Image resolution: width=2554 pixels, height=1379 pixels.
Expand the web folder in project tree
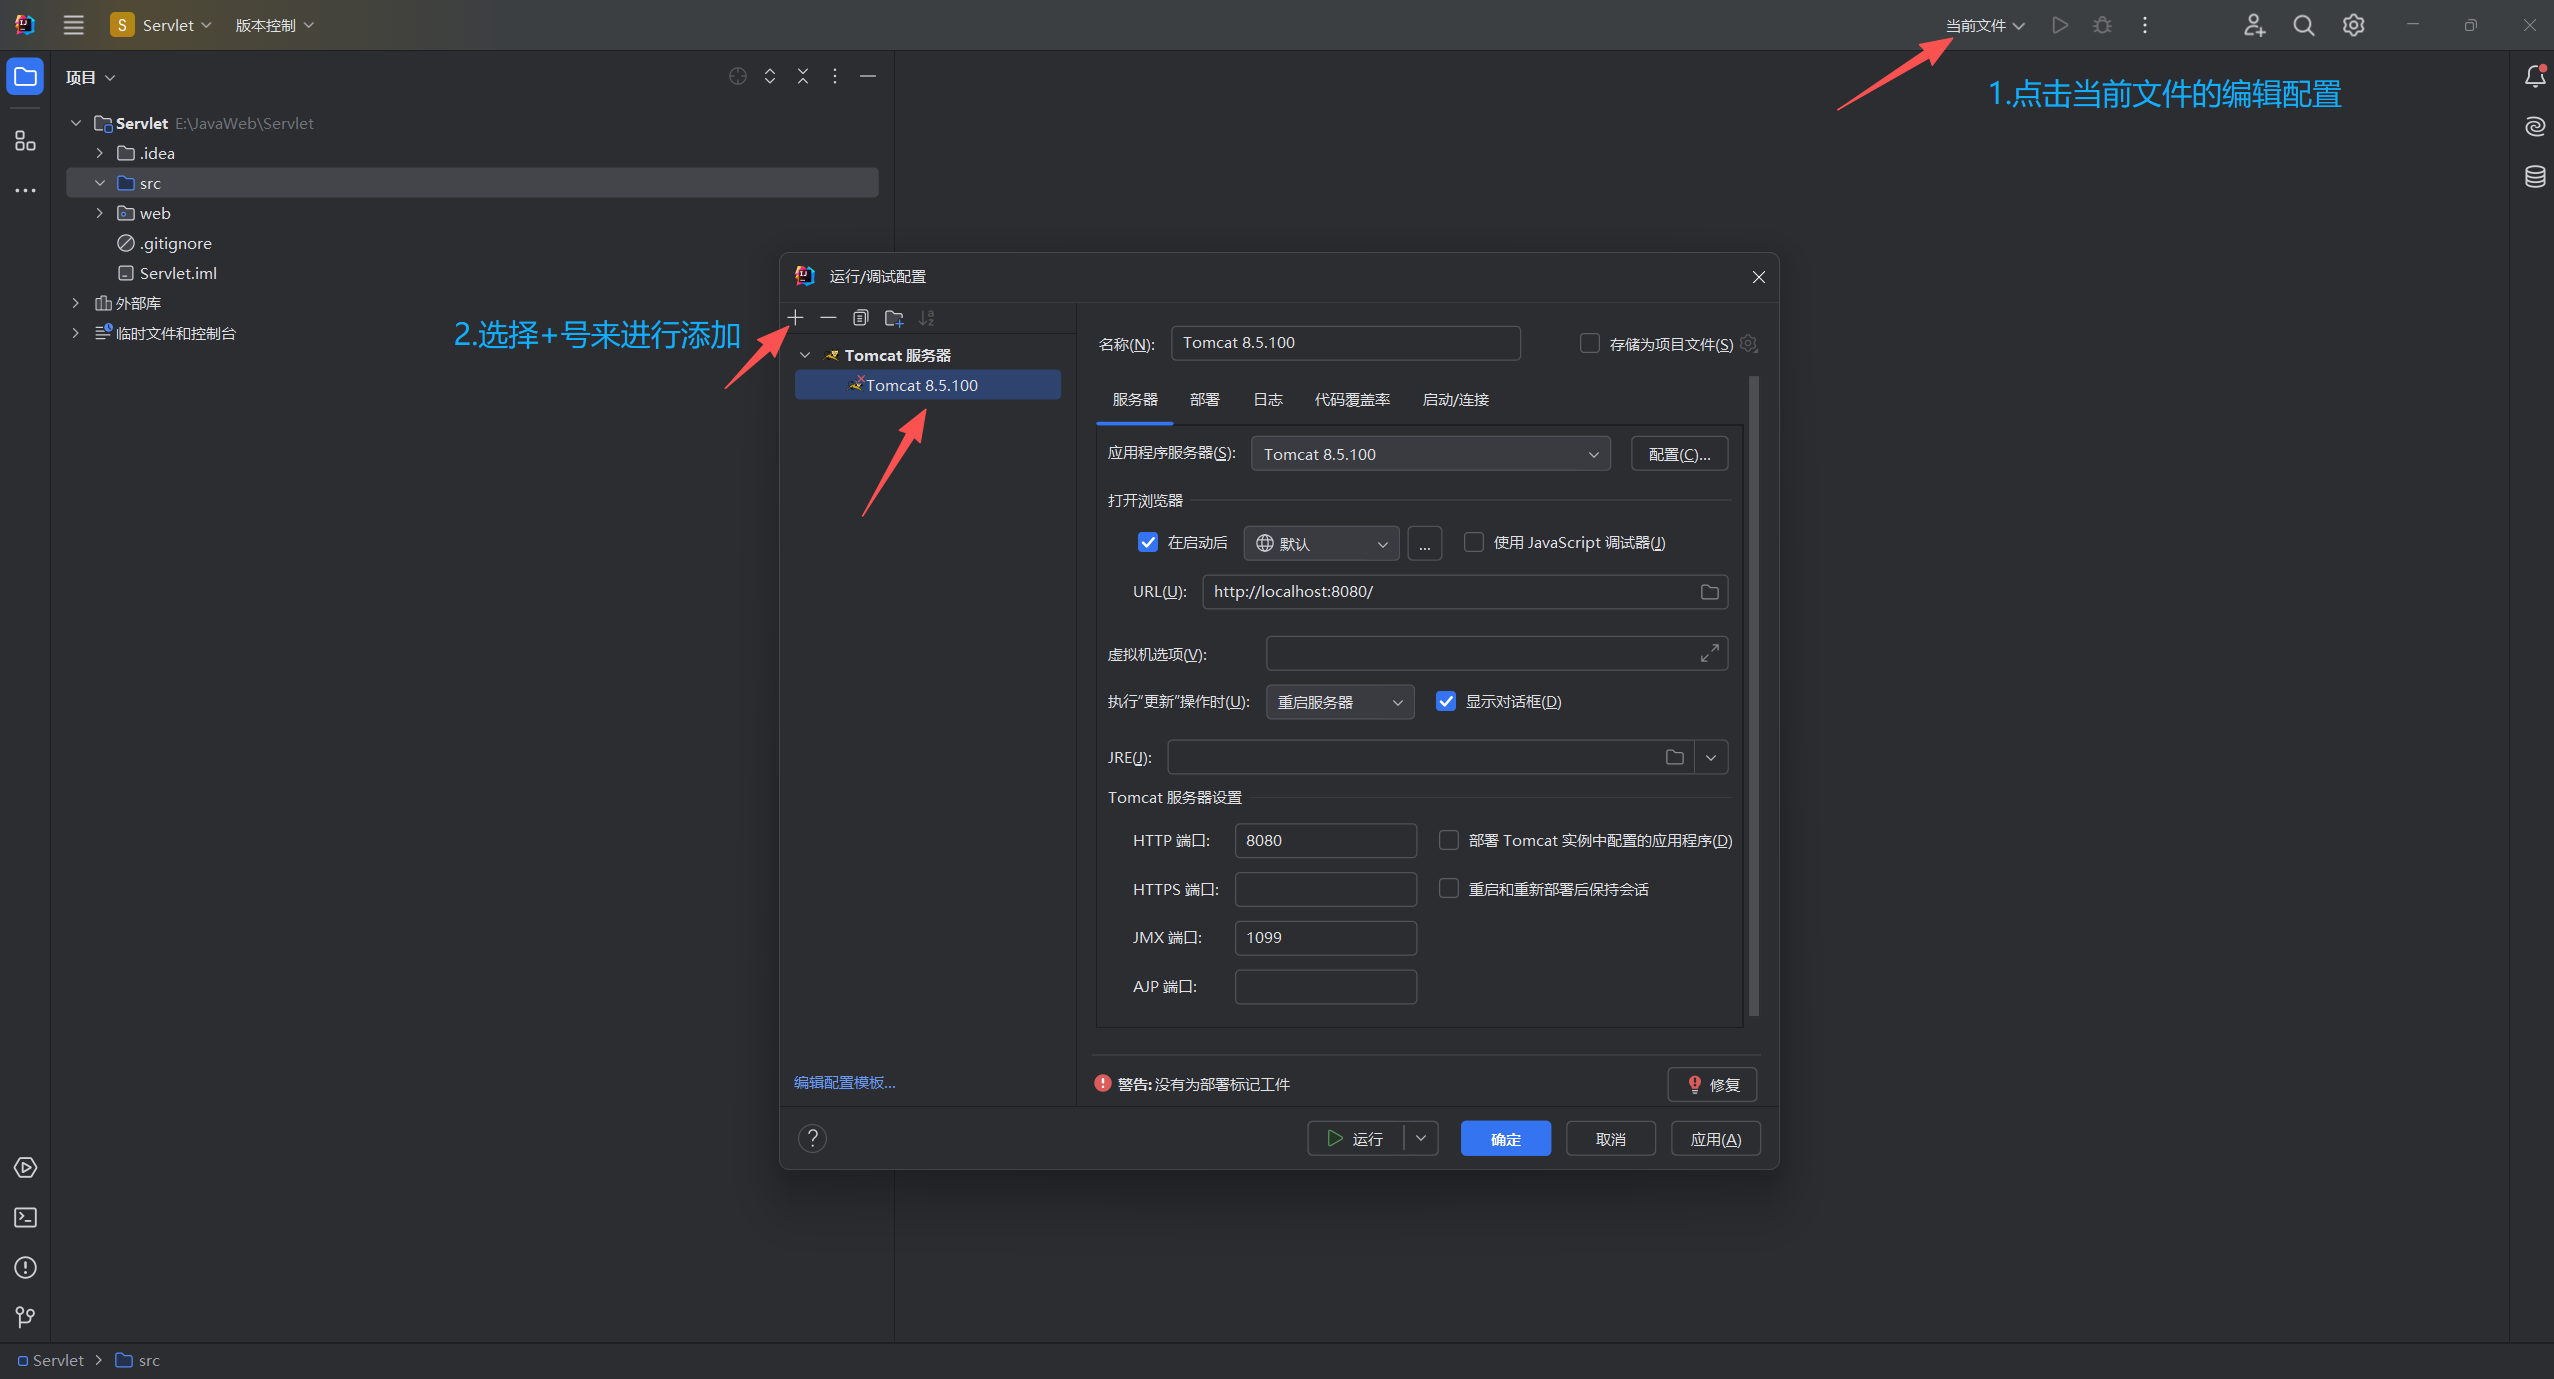coord(99,213)
